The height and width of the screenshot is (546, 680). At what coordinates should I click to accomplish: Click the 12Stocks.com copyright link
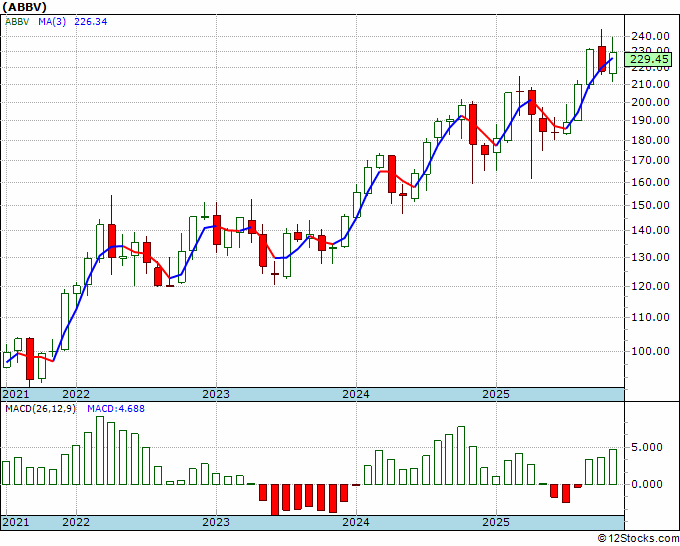639,539
